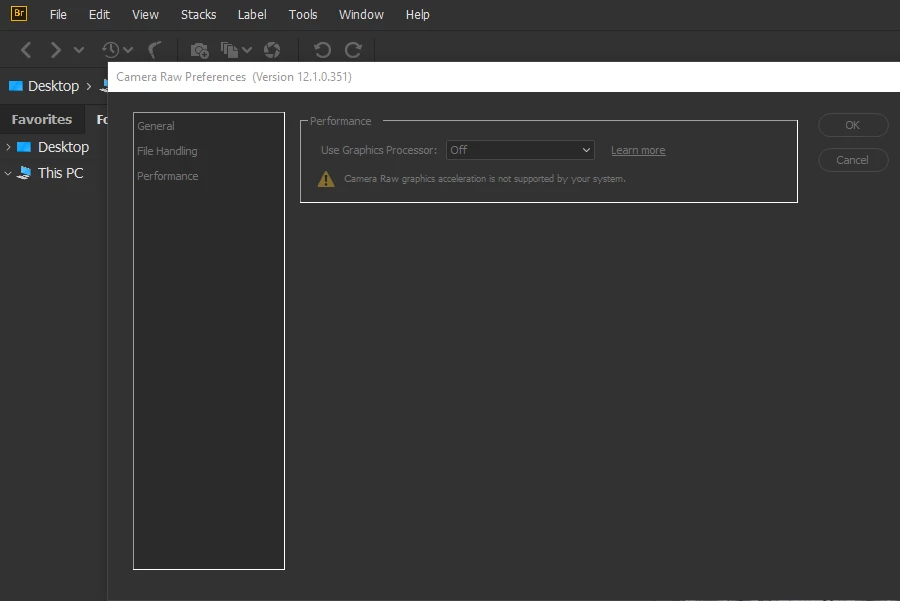Open the Window menu

pos(361,14)
